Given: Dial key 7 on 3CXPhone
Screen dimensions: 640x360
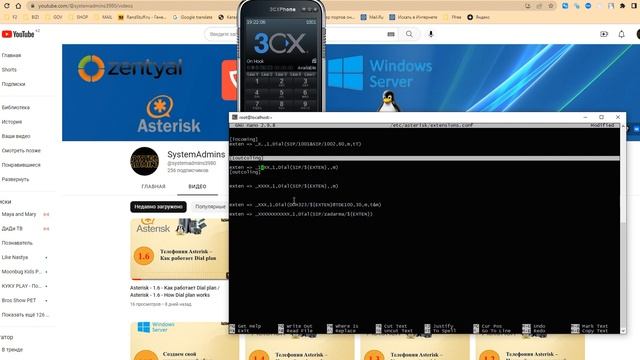Looking at the screenshot, I should coord(257,105).
